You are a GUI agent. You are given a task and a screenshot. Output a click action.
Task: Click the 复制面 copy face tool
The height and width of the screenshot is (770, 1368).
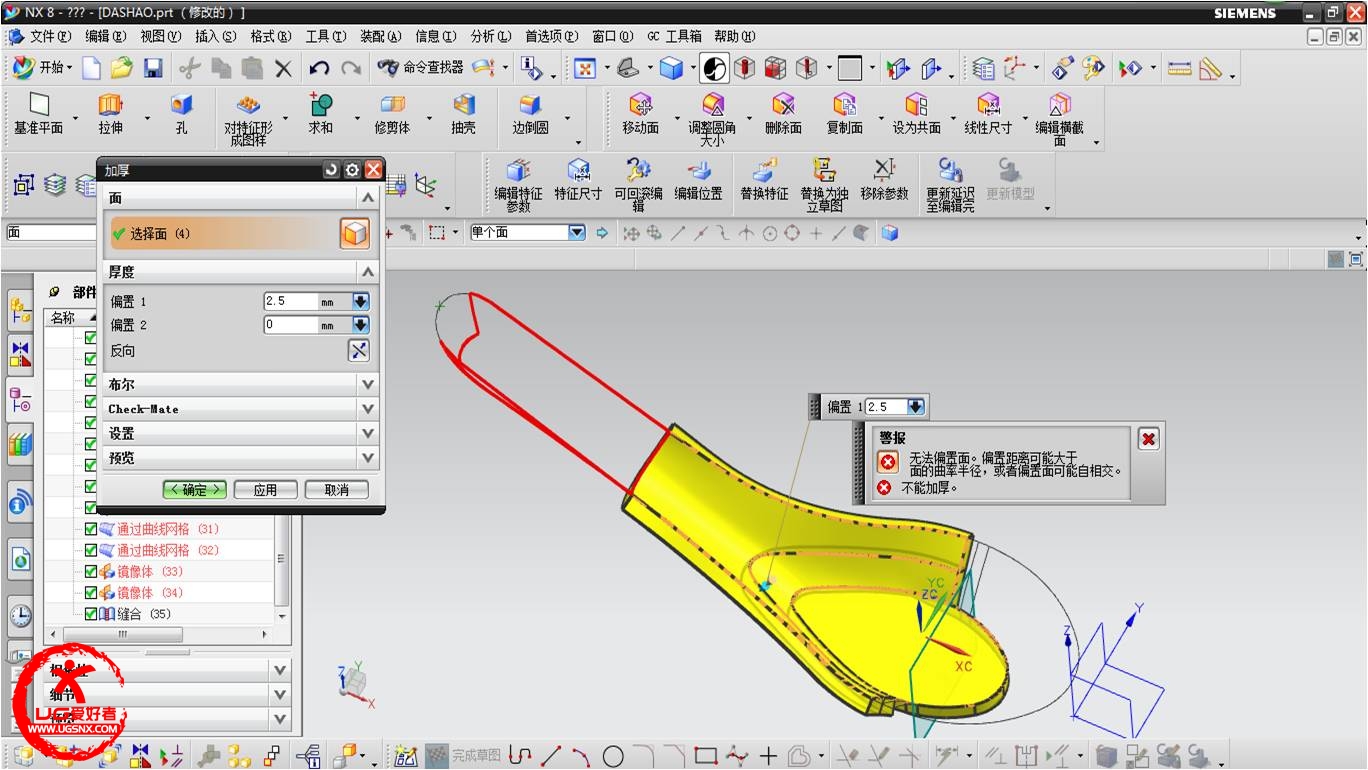[844, 114]
